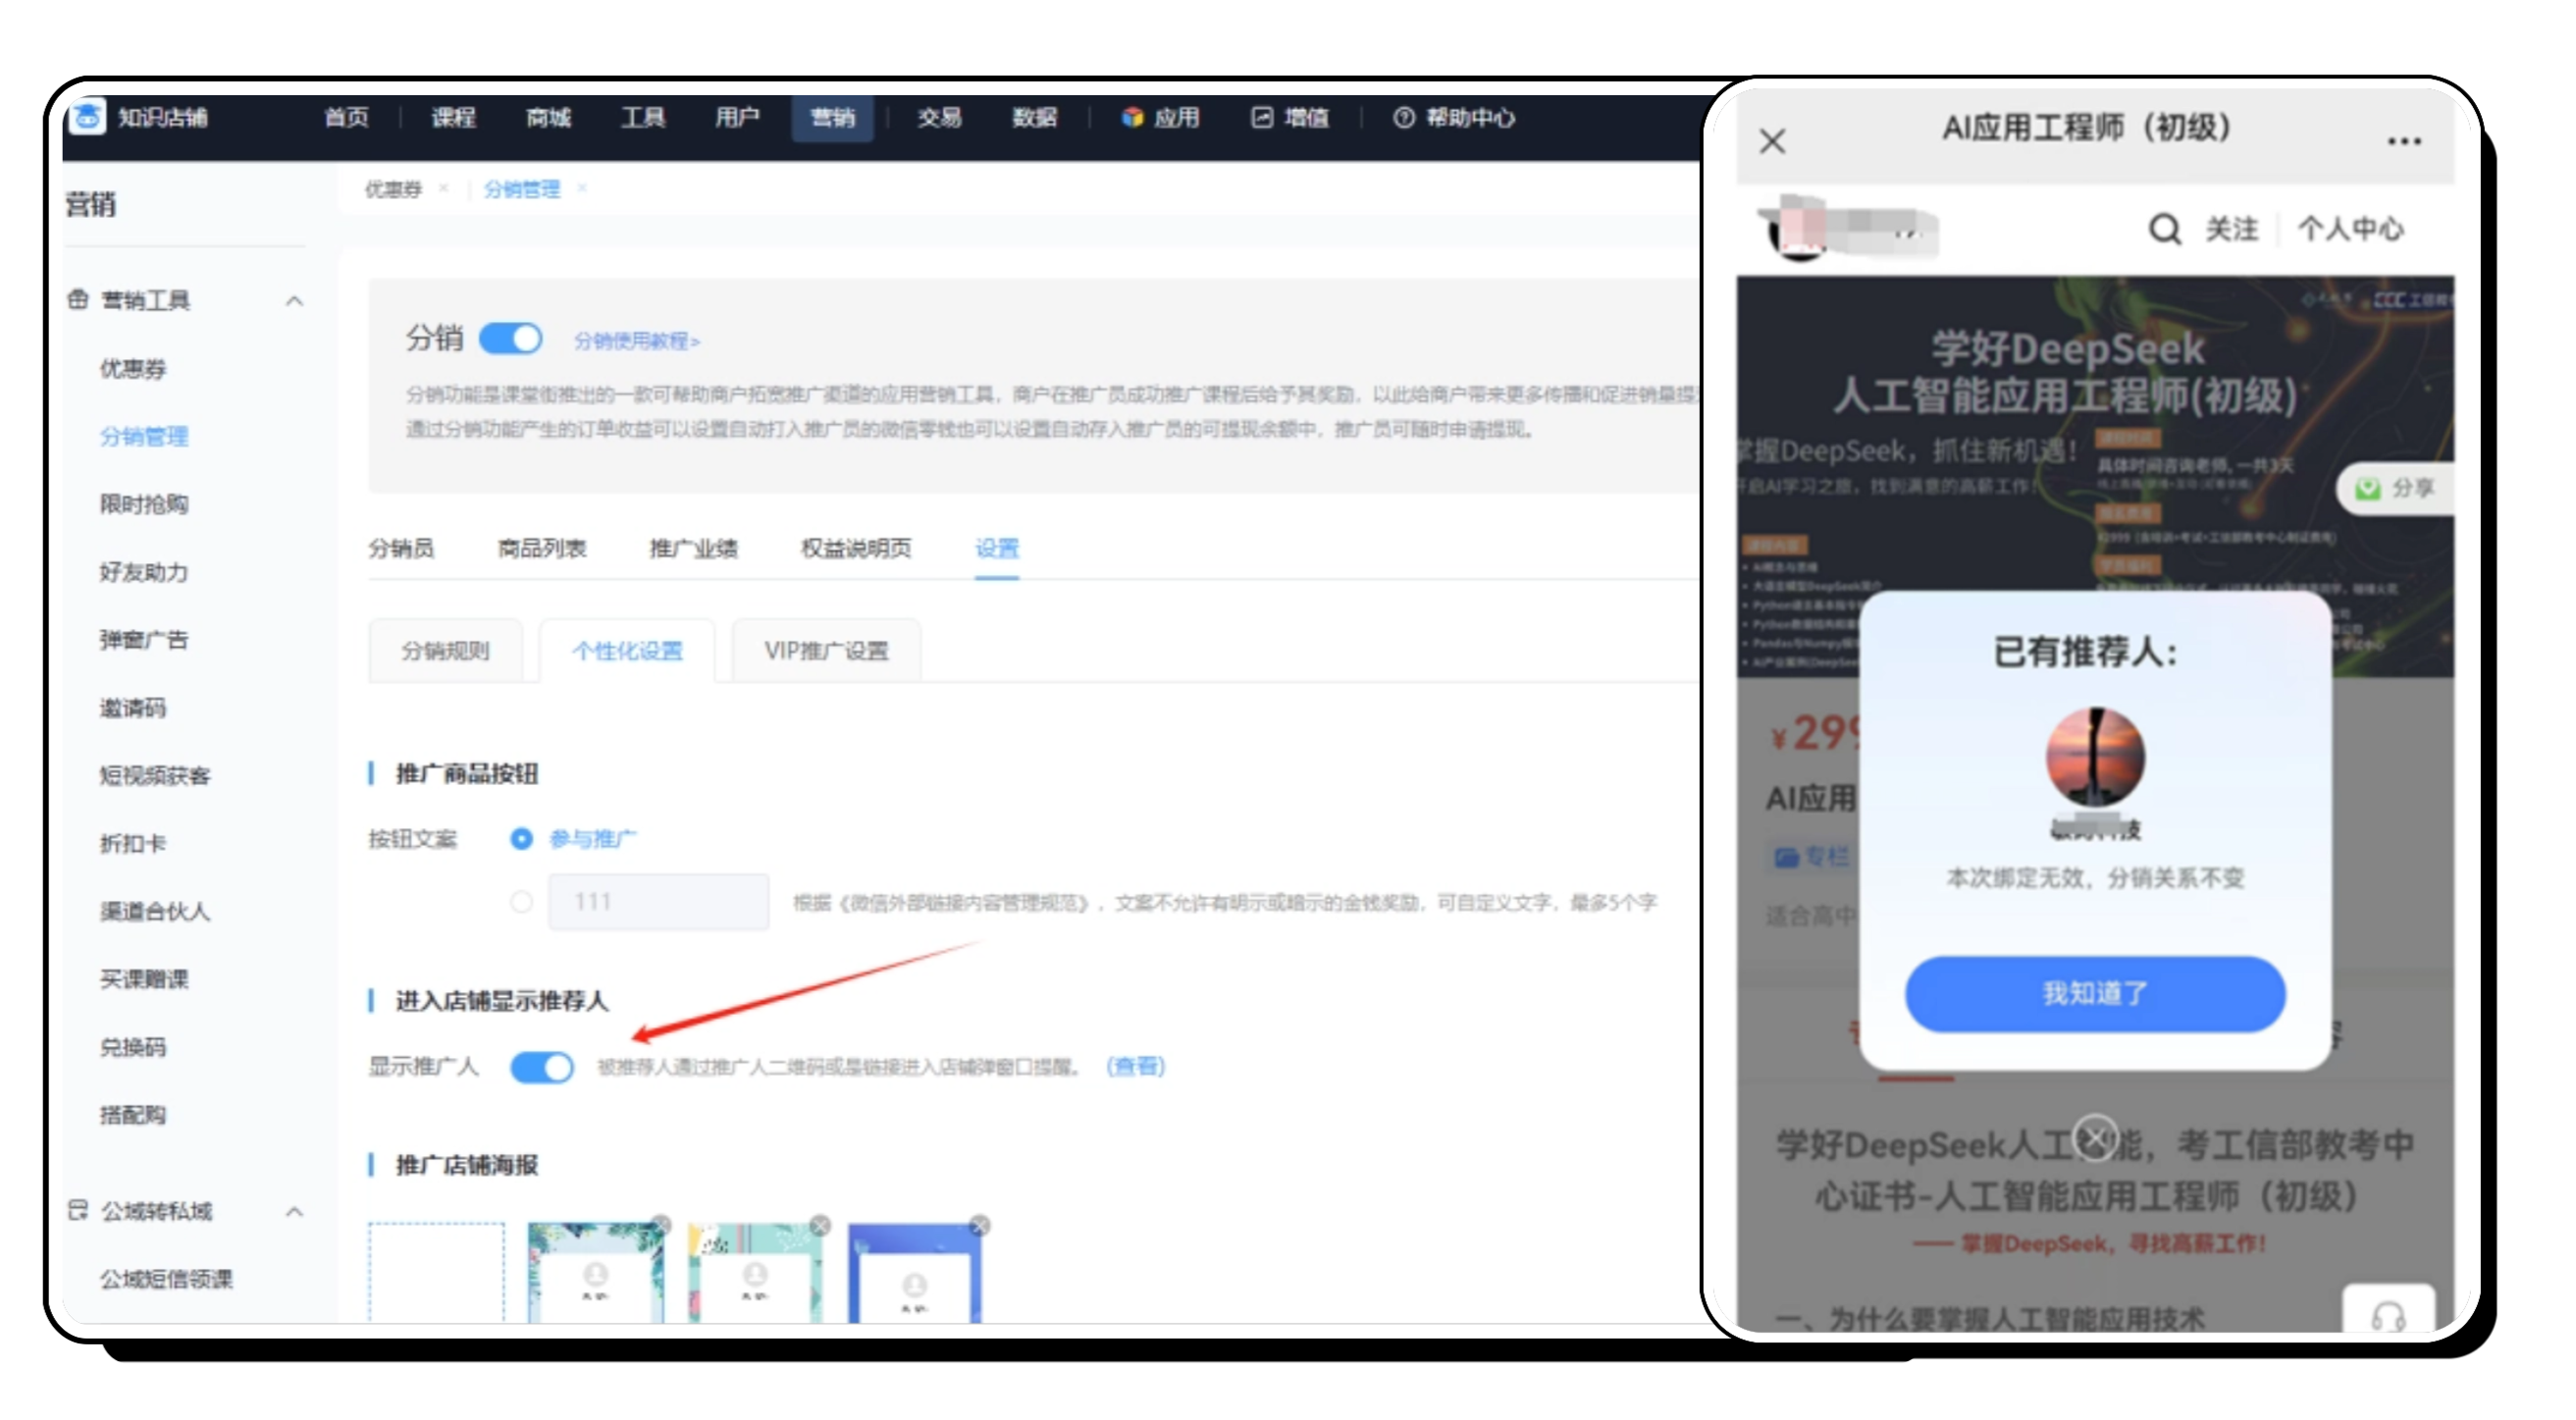Open the 分销使用教程 link

click(636, 341)
